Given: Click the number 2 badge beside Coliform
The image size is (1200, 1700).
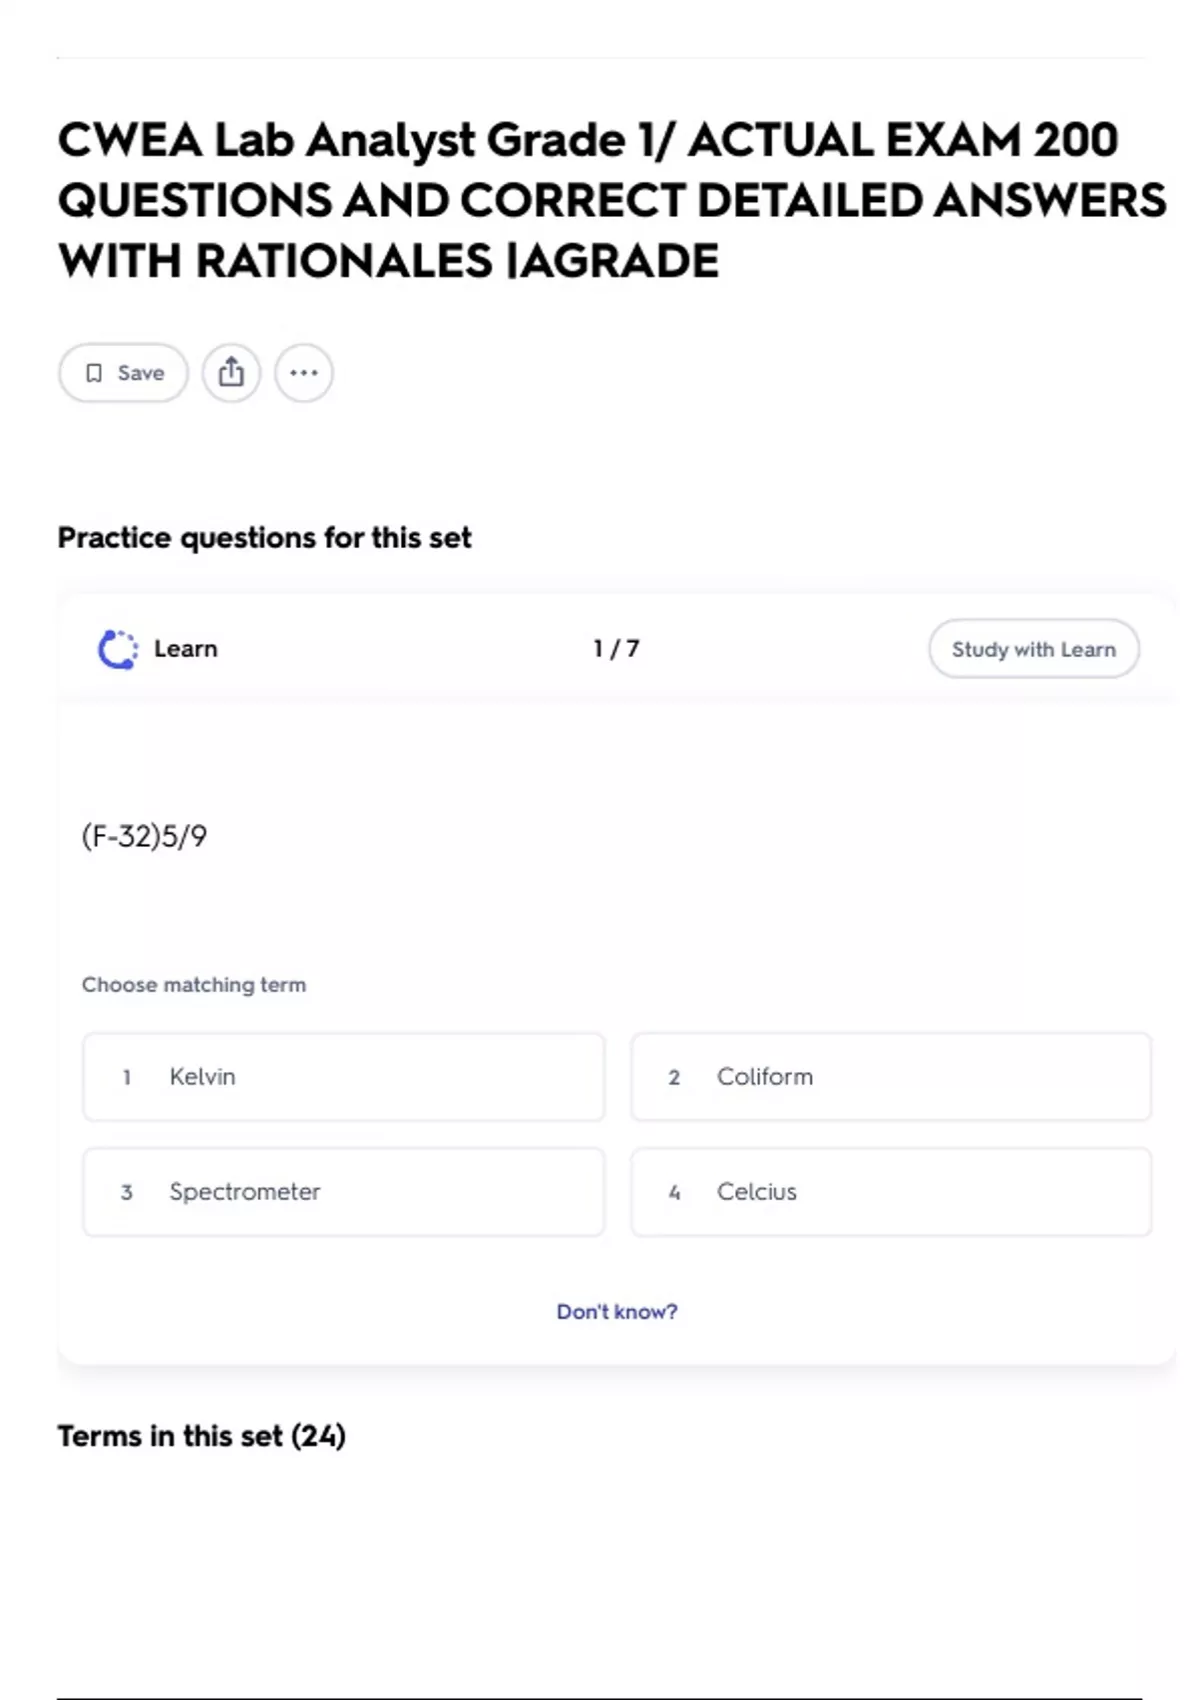Looking at the screenshot, I should (x=674, y=1077).
